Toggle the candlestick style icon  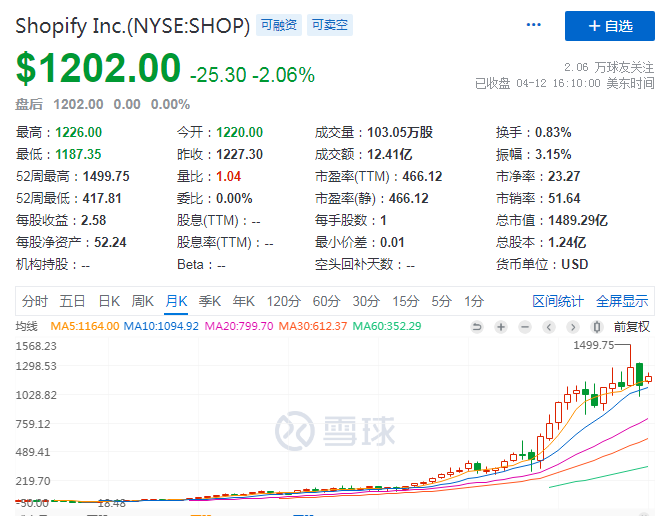click(x=596, y=326)
